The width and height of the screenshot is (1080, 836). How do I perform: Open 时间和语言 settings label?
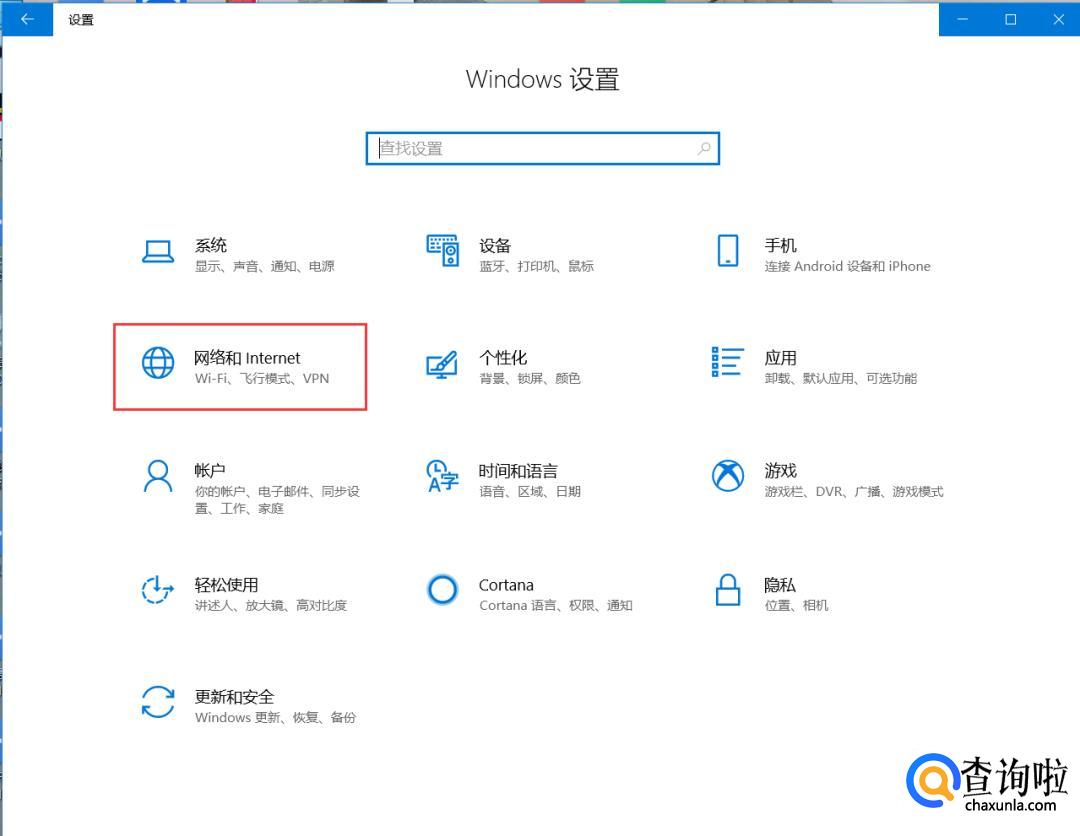click(518, 470)
